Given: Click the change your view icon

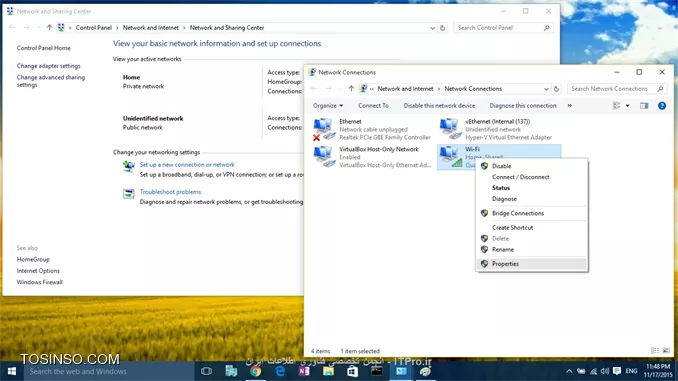Looking at the screenshot, I should (x=617, y=106).
